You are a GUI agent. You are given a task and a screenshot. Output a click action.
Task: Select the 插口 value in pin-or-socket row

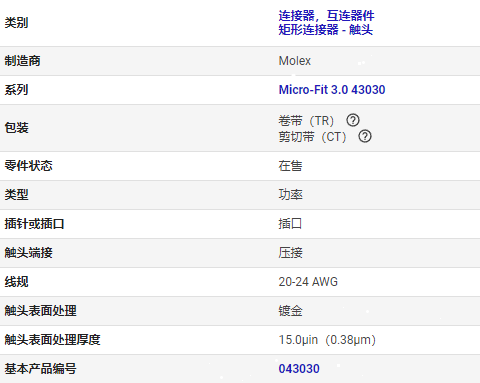290,223
